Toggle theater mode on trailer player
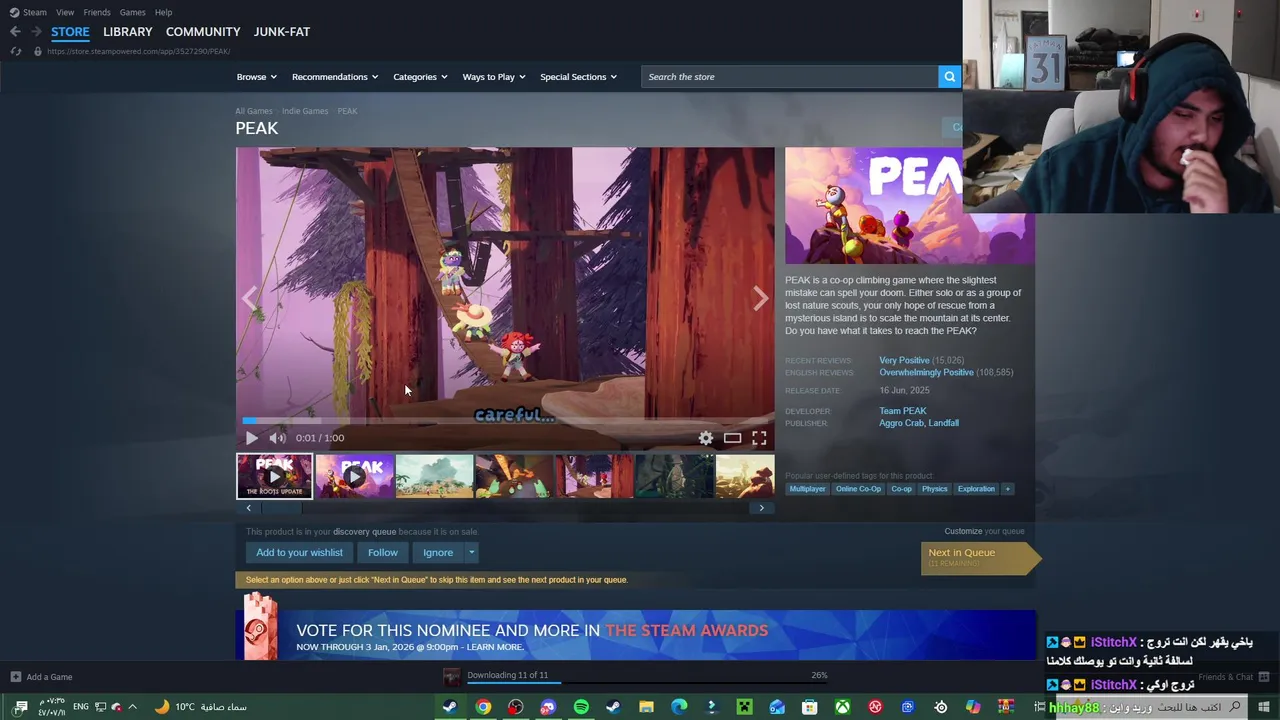The image size is (1280, 720). pos(732,438)
